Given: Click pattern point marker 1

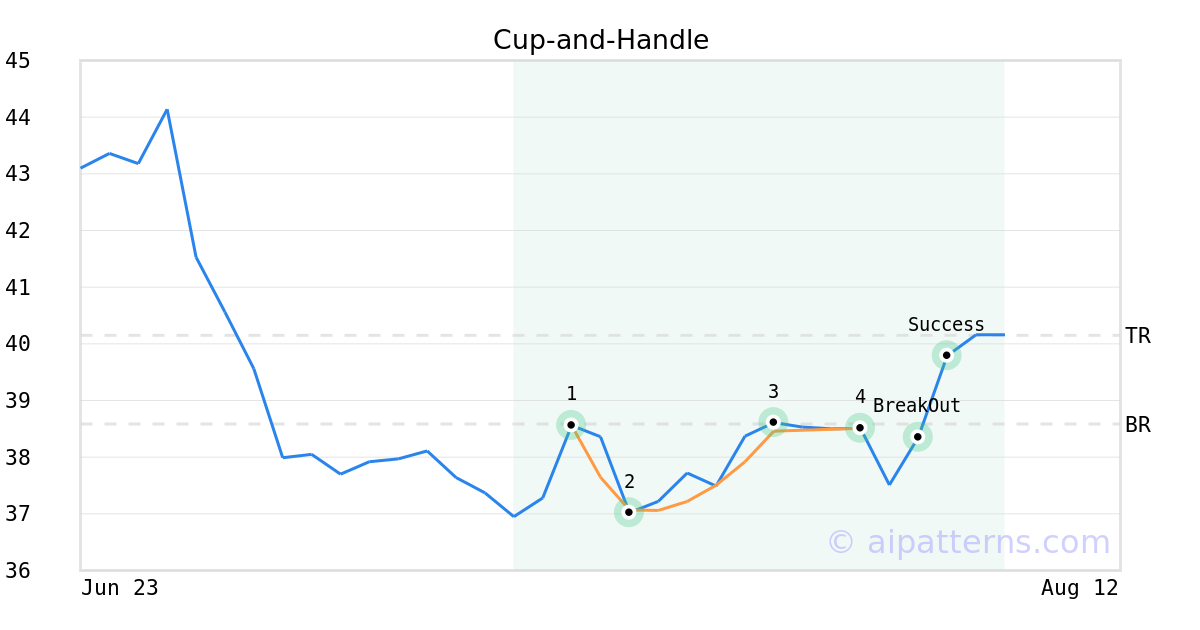Looking at the screenshot, I should 571,425.
